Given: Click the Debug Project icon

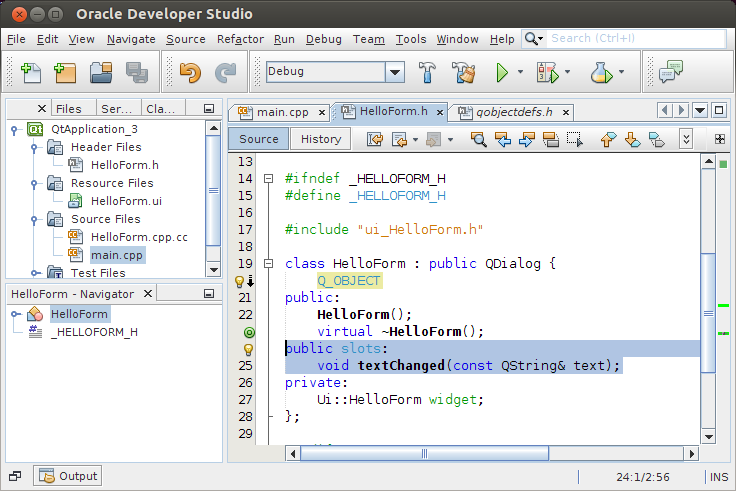Looking at the screenshot, I should (x=547, y=72).
